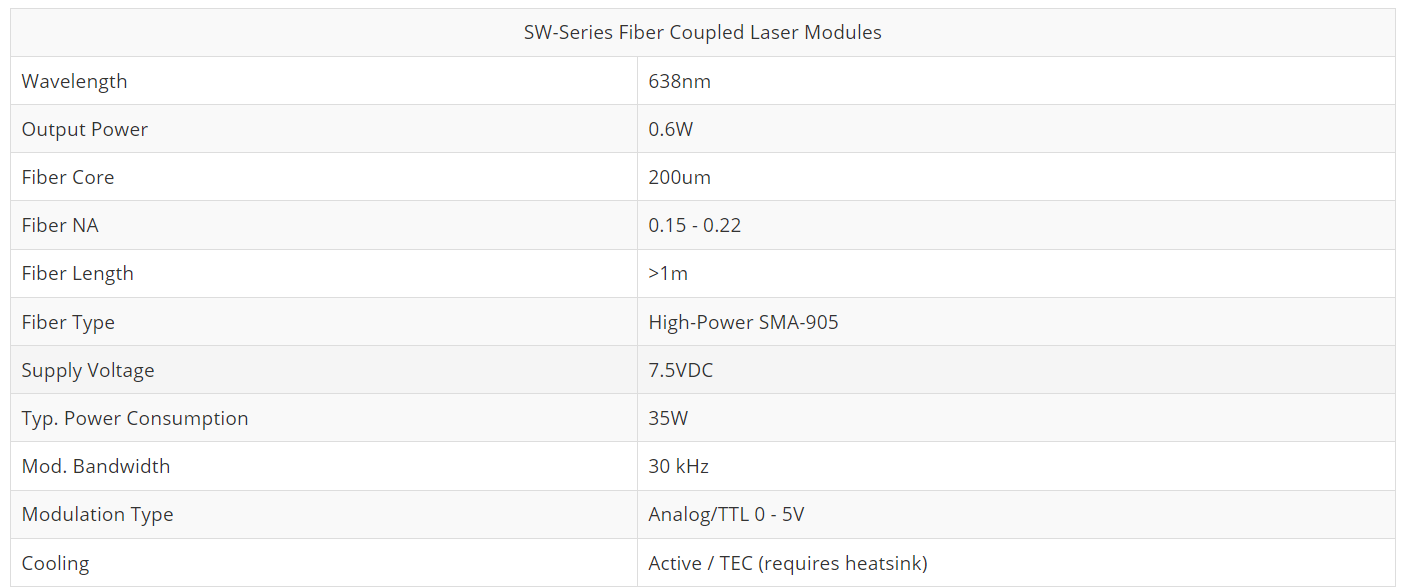Select the Active / TEC cooling value
The image size is (1406, 587).
pyautogui.click(x=787, y=563)
